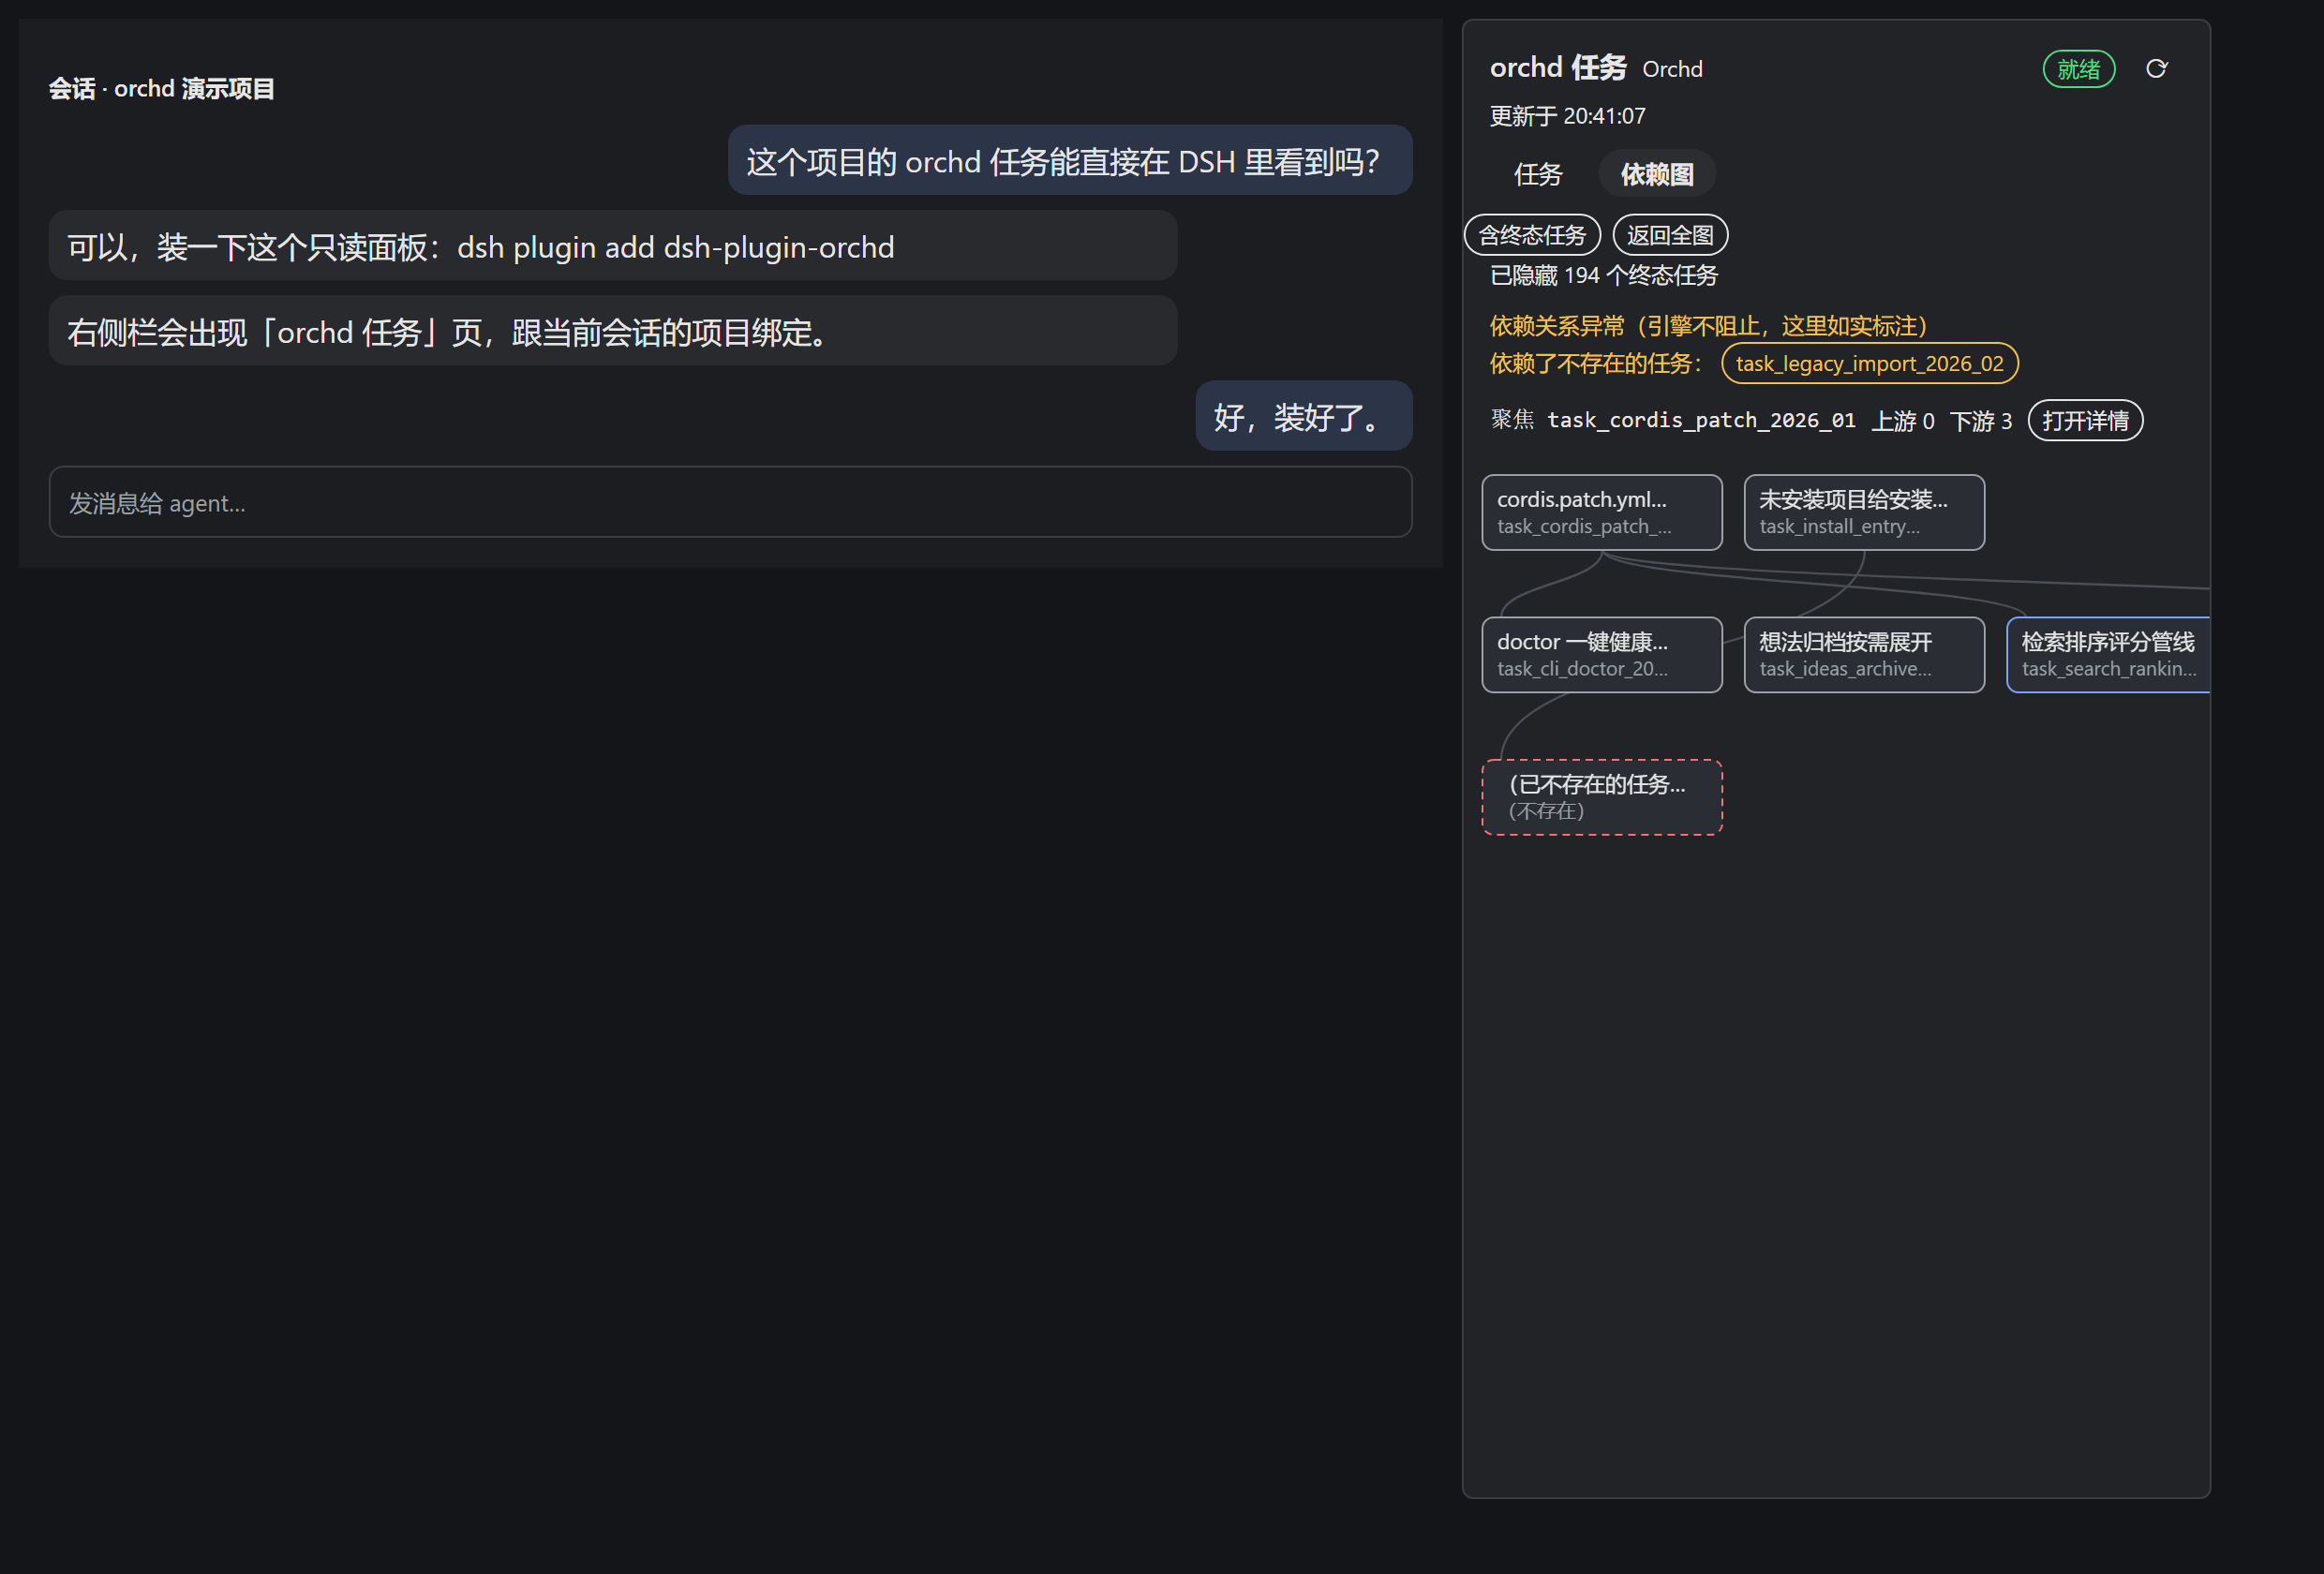This screenshot has height=1574, width=2324.
Task: Click the message asking about orchd 任务 in DSH
Action: pyautogui.click(x=1070, y=160)
